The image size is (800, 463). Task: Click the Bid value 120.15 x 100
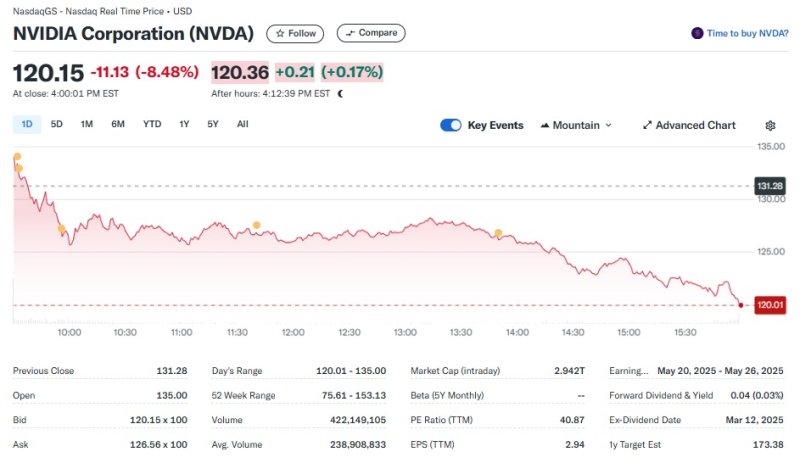click(158, 420)
